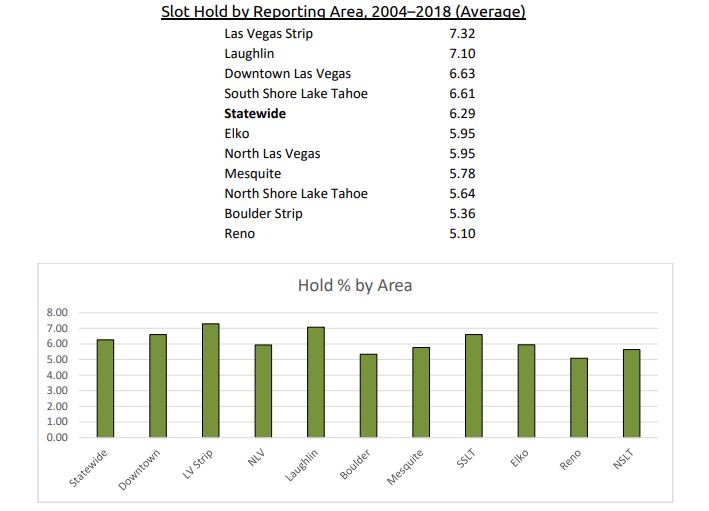Click the 7.00 y-axis label
The height and width of the screenshot is (511, 709).
57,328
